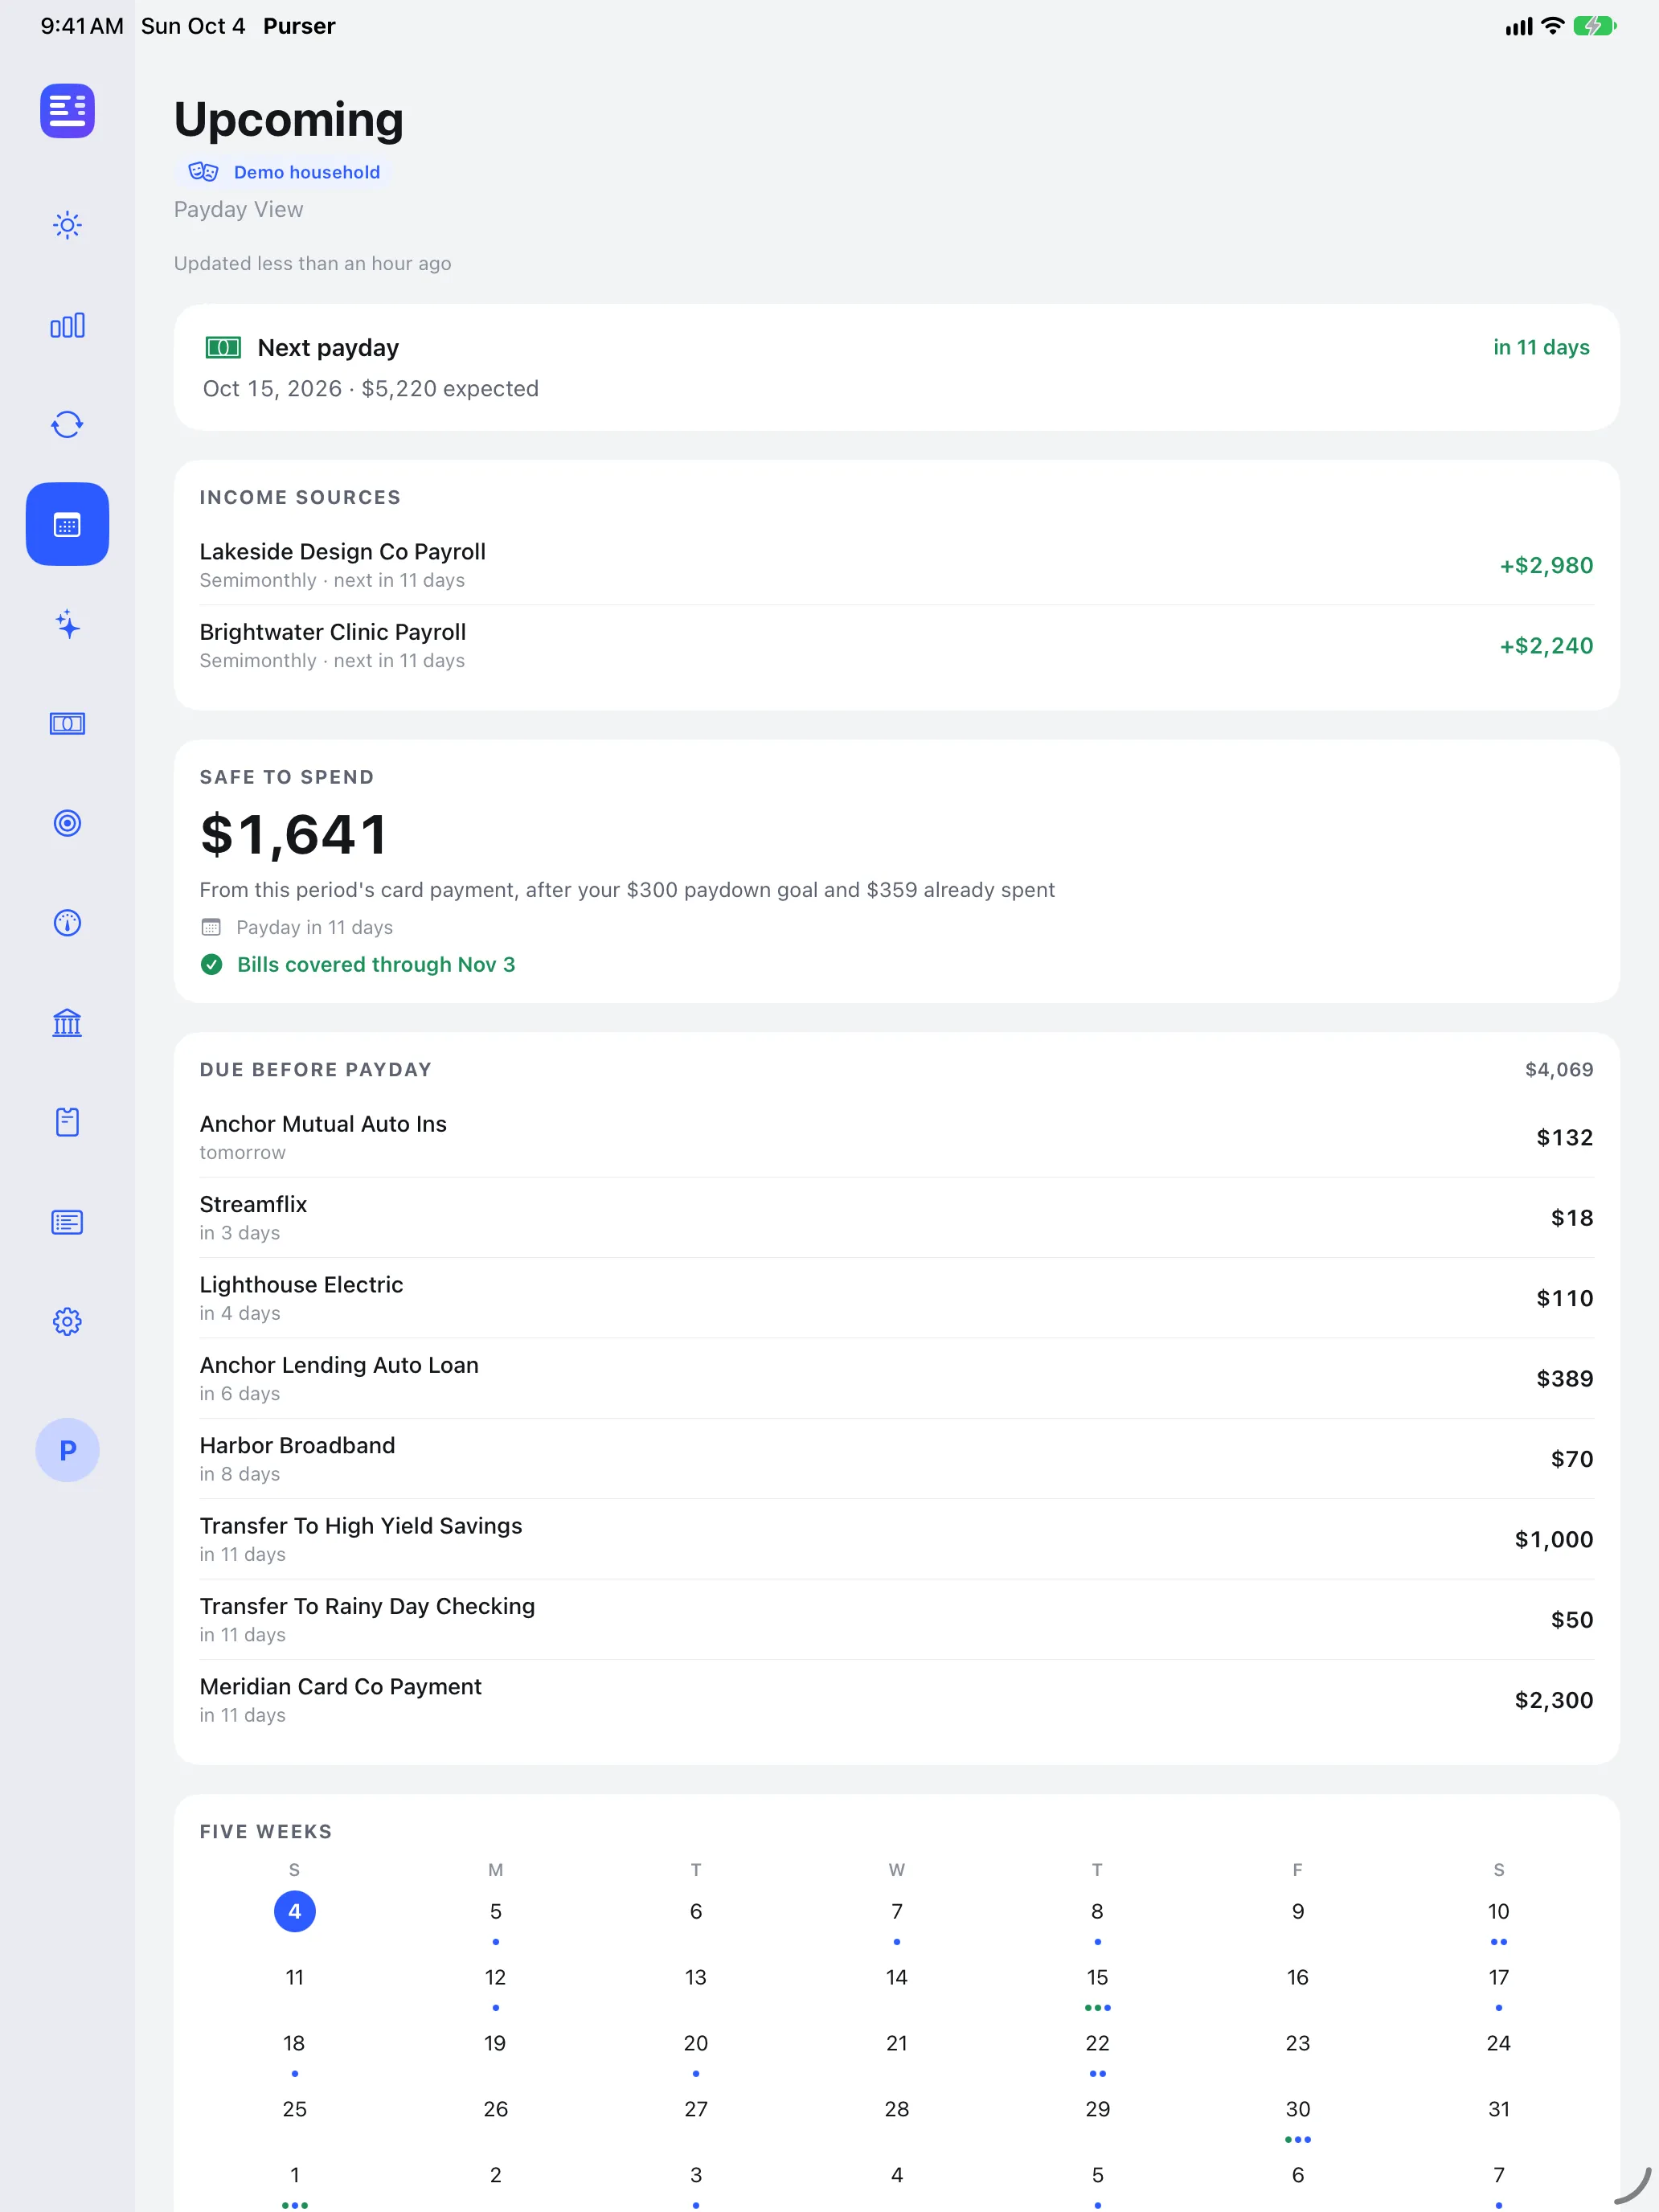The height and width of the screenshot is (2212, 1659).
Task: Open the banknote sidebar icon
Action: (x=67, y=723)
